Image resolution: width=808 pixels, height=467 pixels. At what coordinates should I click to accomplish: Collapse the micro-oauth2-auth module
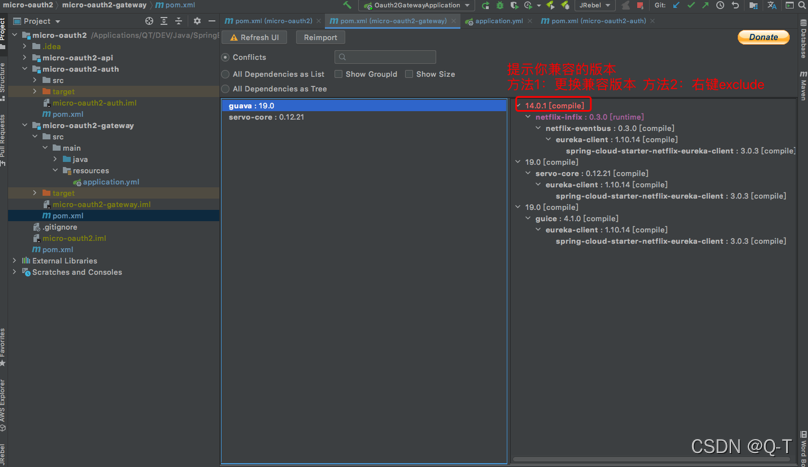click(x=25, y=69)
